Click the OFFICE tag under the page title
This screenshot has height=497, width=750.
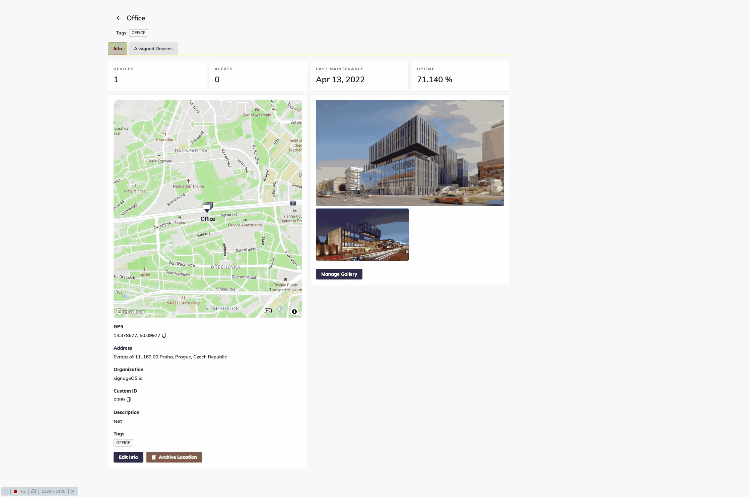coord(139,33)
